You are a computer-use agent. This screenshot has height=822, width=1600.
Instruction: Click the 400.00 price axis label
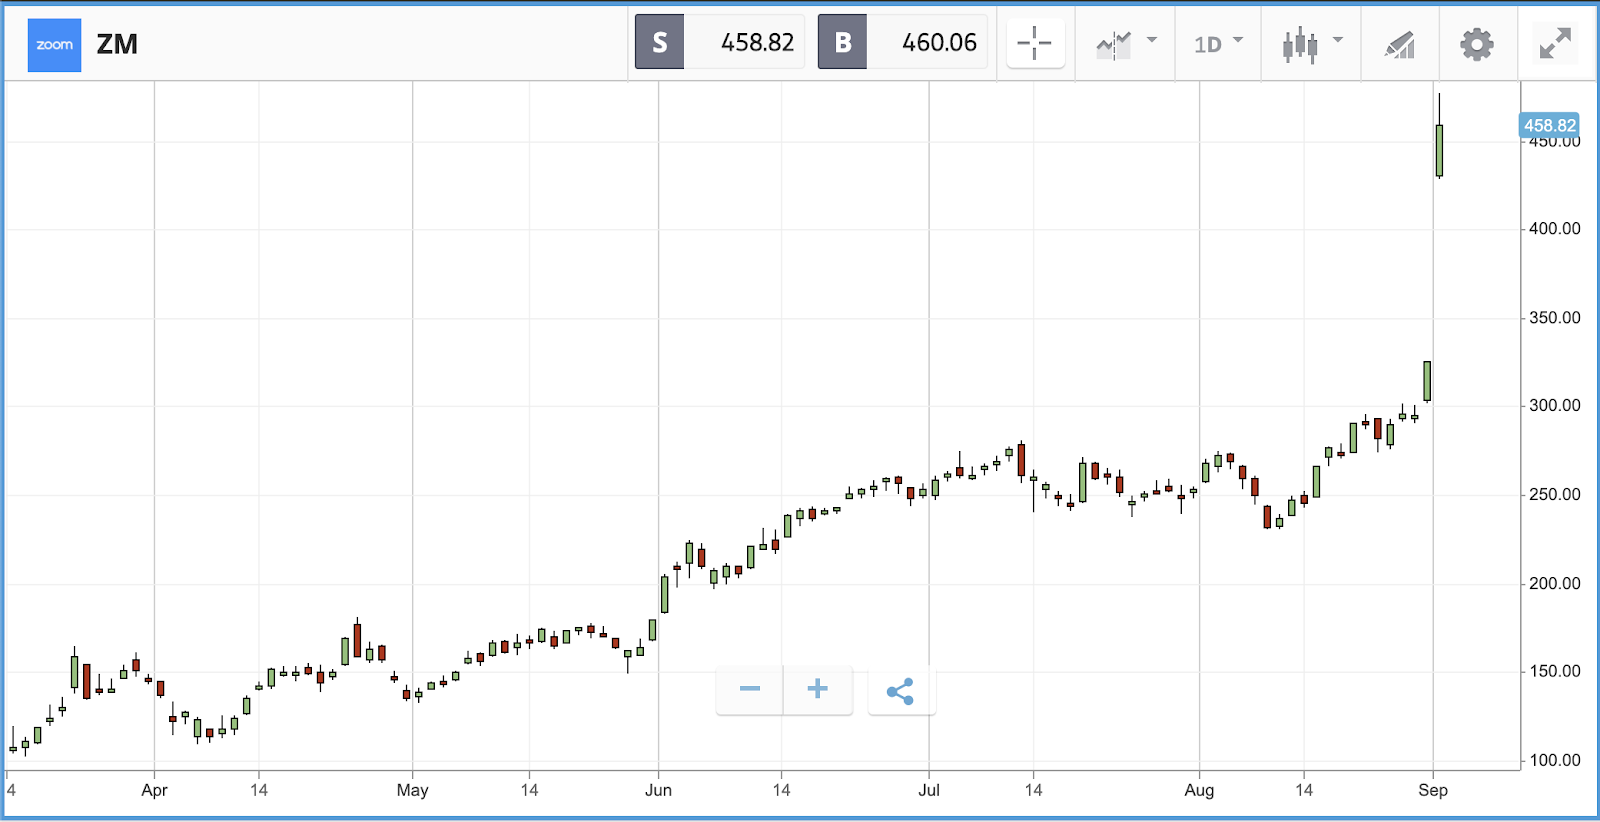click(1555, 229)
